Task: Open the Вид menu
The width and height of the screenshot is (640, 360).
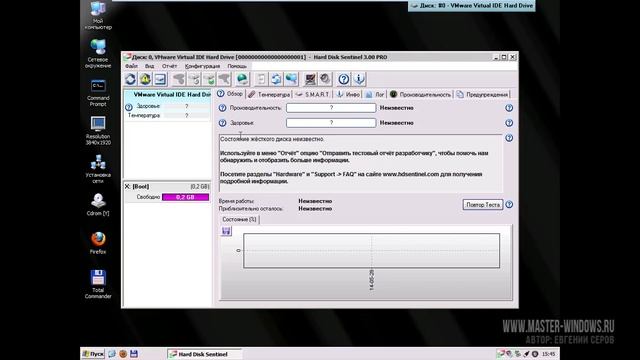Action: click(x=149, y=66)
